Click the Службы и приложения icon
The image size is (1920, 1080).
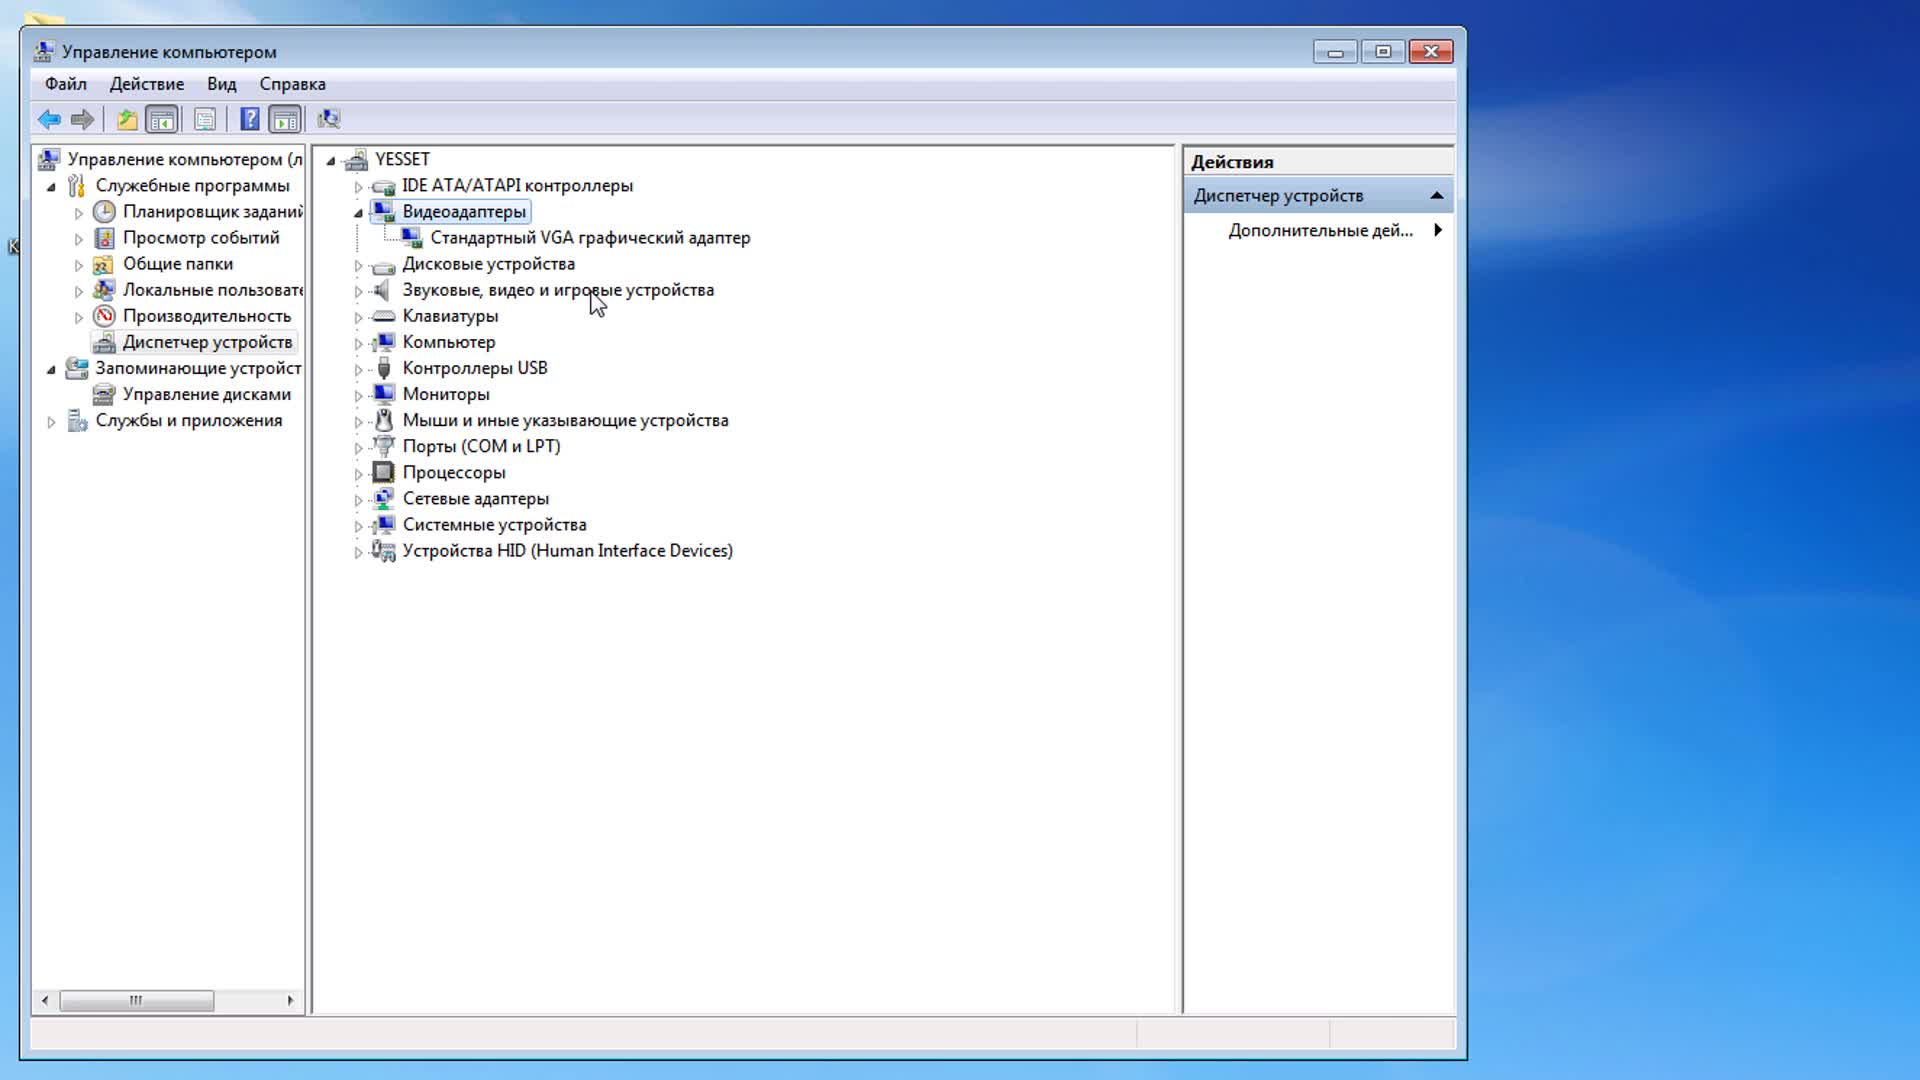click(77, 421)
